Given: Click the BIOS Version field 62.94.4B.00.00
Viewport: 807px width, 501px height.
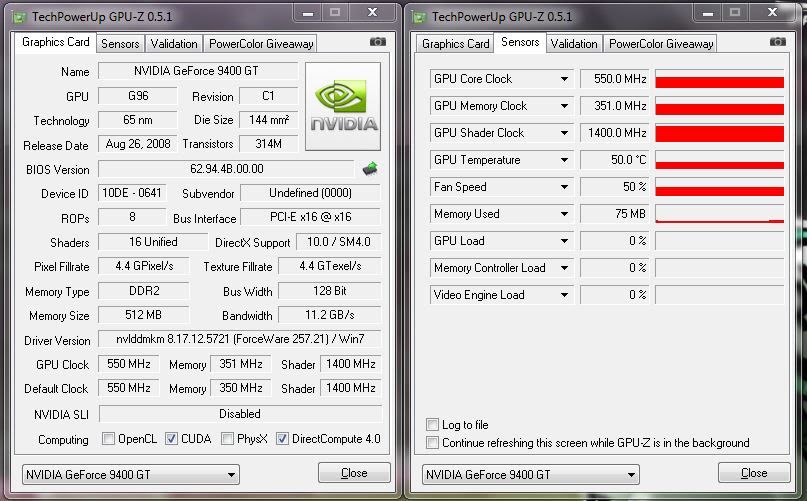Looking at the screenshot, I should [226, 169].
